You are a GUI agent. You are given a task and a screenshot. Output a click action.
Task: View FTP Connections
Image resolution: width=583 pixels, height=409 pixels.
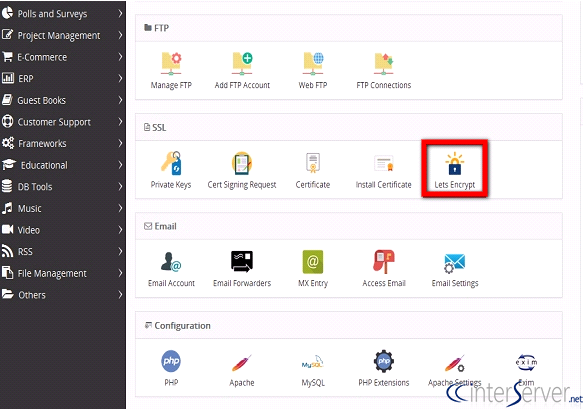point(384,64)
